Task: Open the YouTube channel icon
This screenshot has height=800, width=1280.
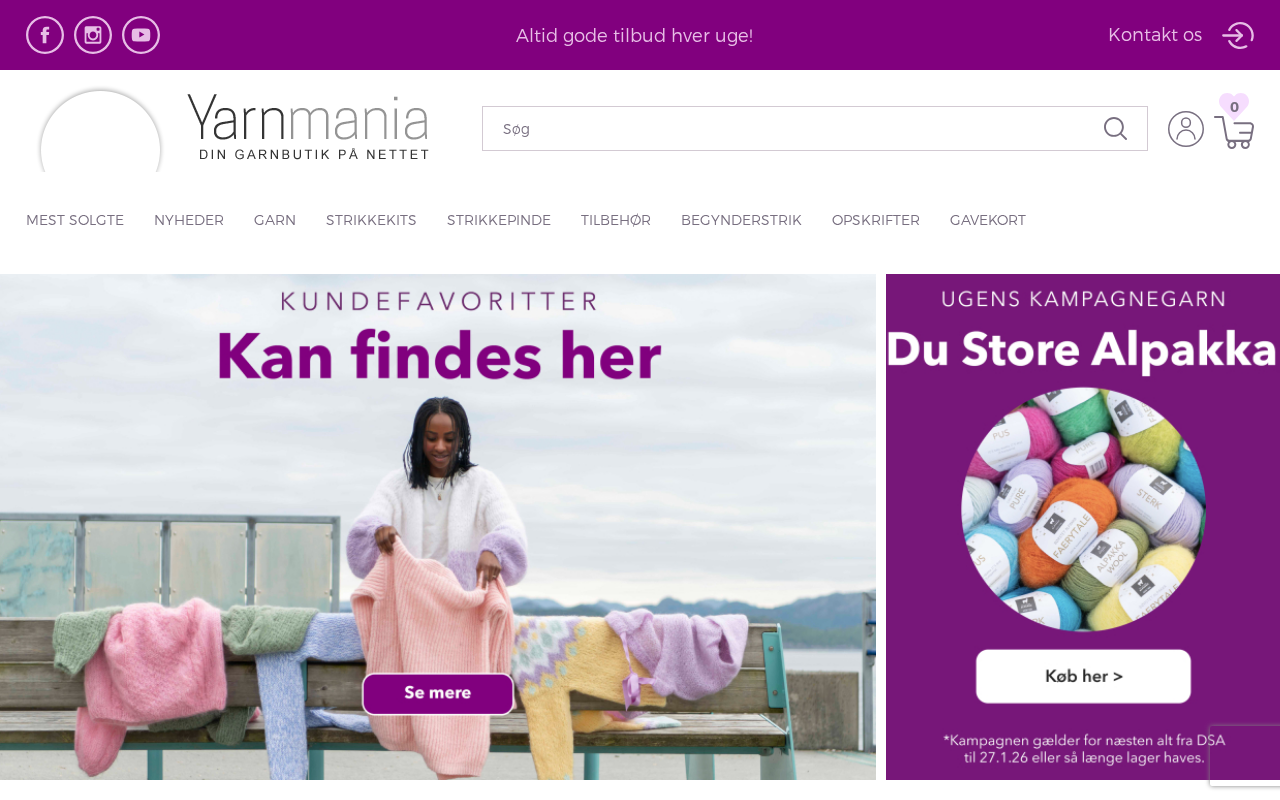Action: click(x=141, y=35)
